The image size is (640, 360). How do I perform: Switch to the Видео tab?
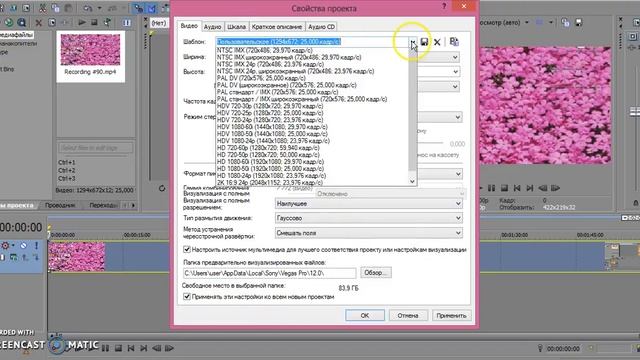[x=189, y=26]
